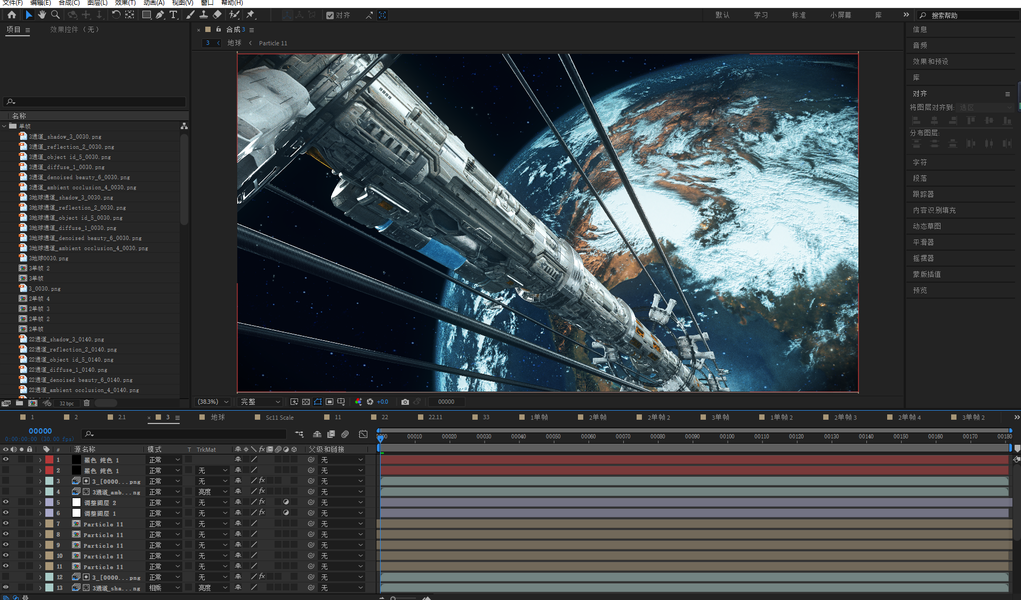This screenshot has width=1021, height=600.
Task: Click the blue +0.0 exposure value
Action: pos(383,402)
